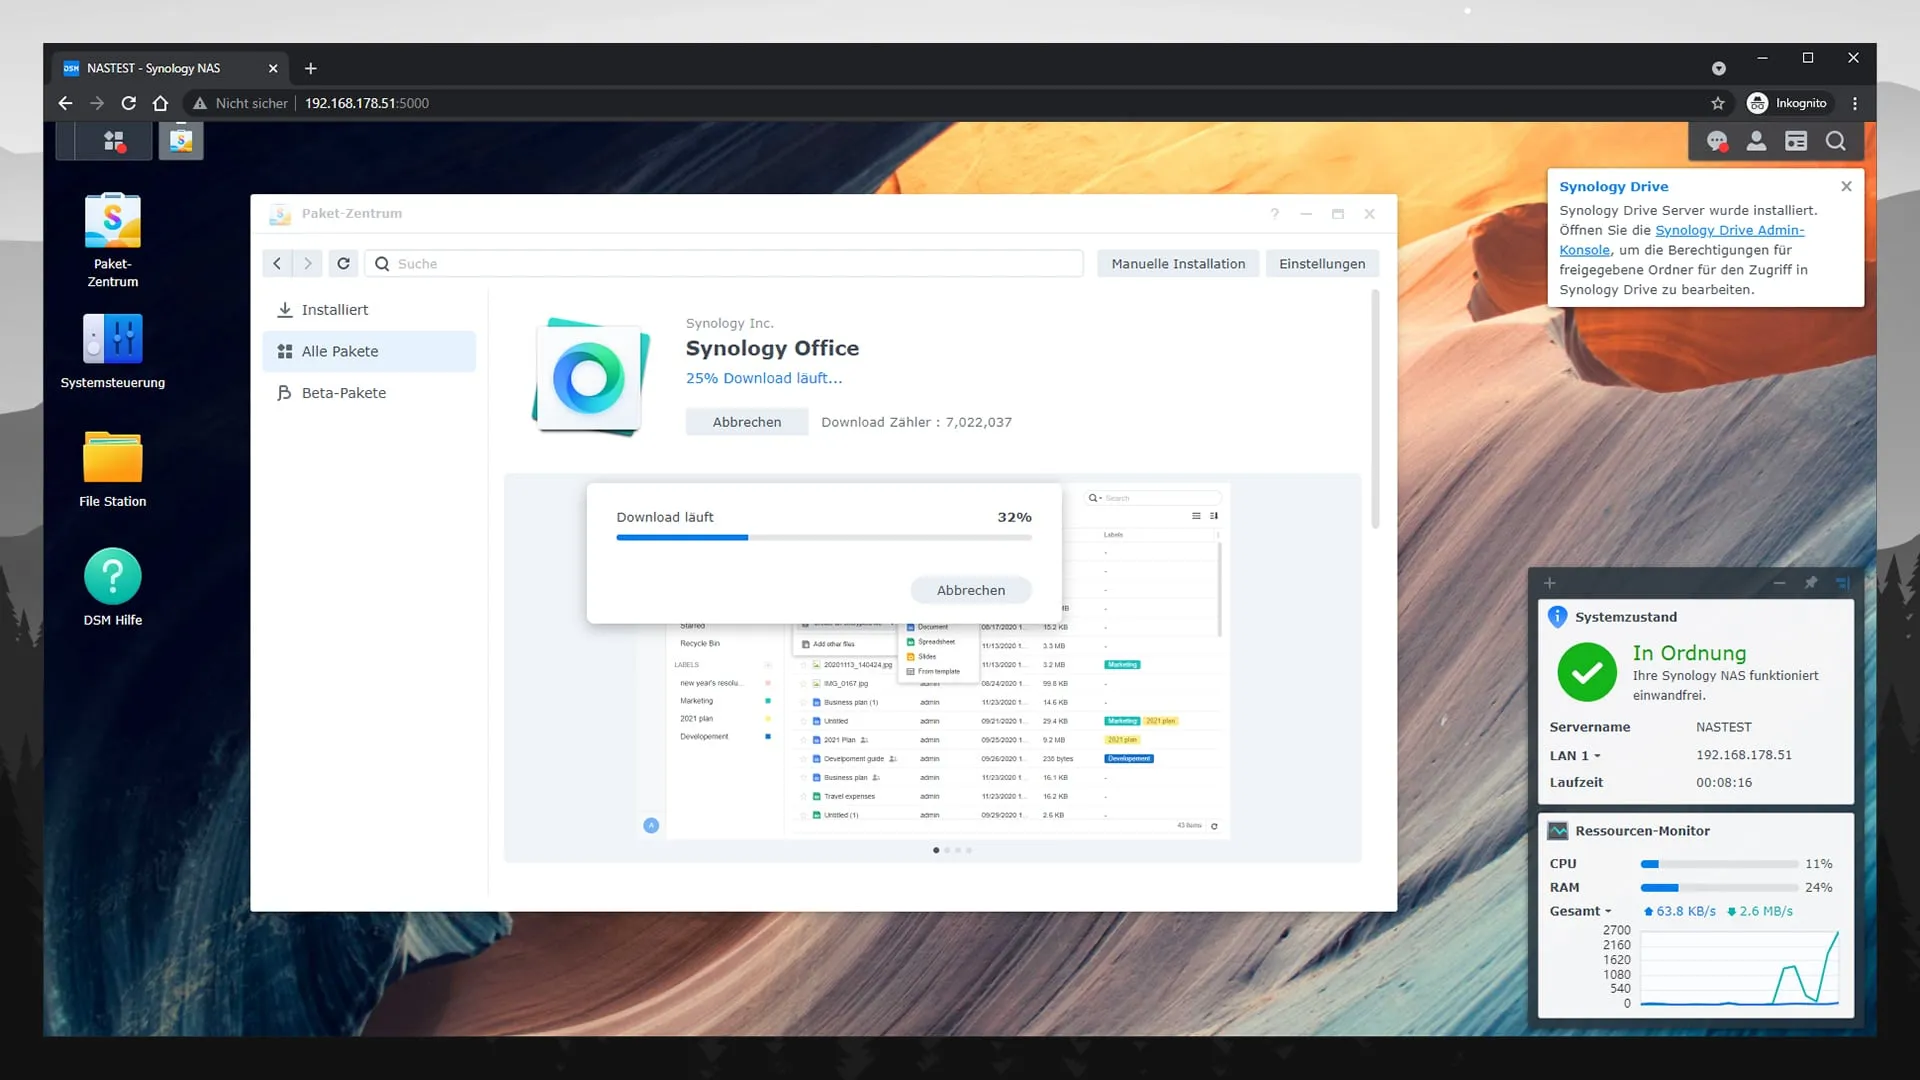Image resolution: width=1920 pixels, height=1080 pixels.
Task: Click the Synology Drive notification title
Action: pos(1613,187)
